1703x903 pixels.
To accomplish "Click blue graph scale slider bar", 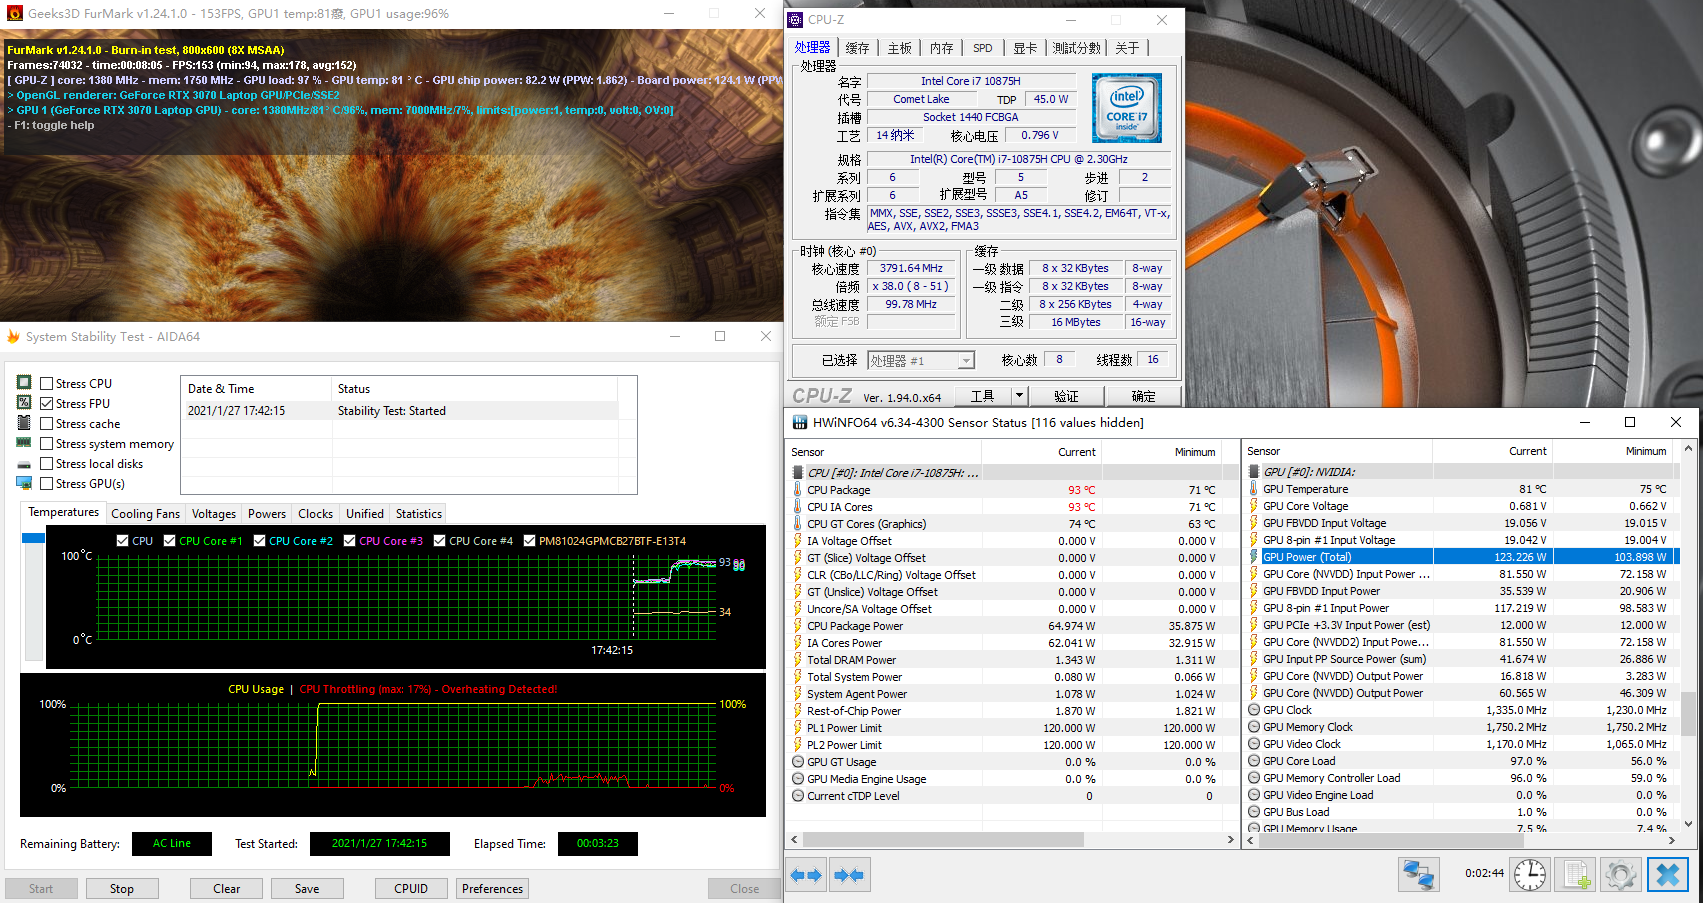I will coord(33,538).
